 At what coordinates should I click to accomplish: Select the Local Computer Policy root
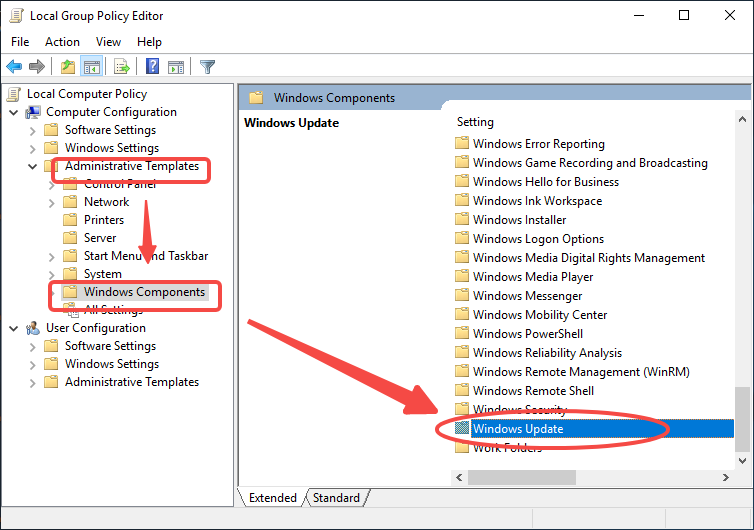tap(87, 94)
